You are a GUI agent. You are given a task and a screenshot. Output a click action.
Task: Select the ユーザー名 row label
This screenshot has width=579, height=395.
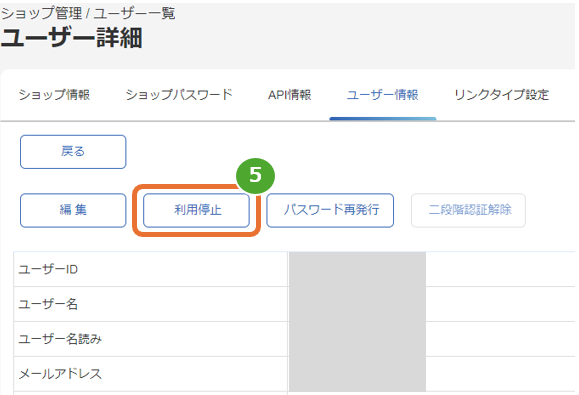click(48, 304)
